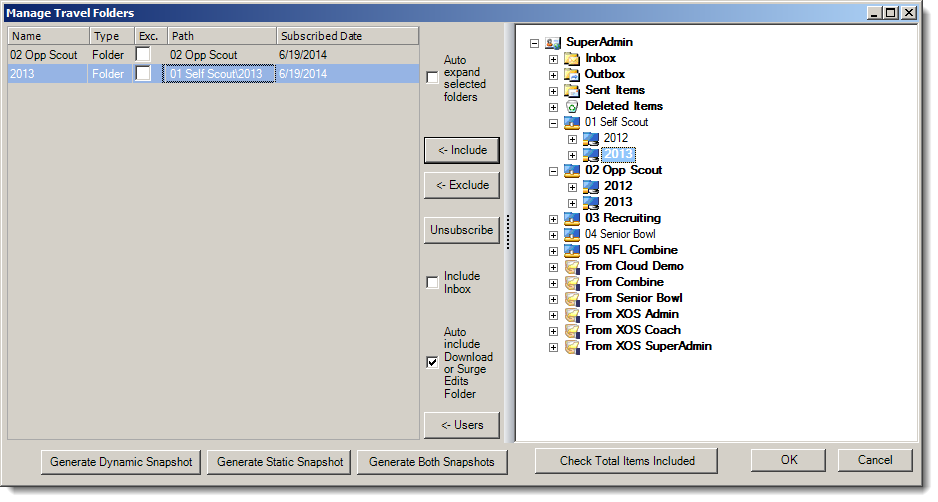The height and width of the screenshot is (502, 938).
Task: Click Generate Both Snapshots
Action: pyautogui.click(x=432, y=462)
